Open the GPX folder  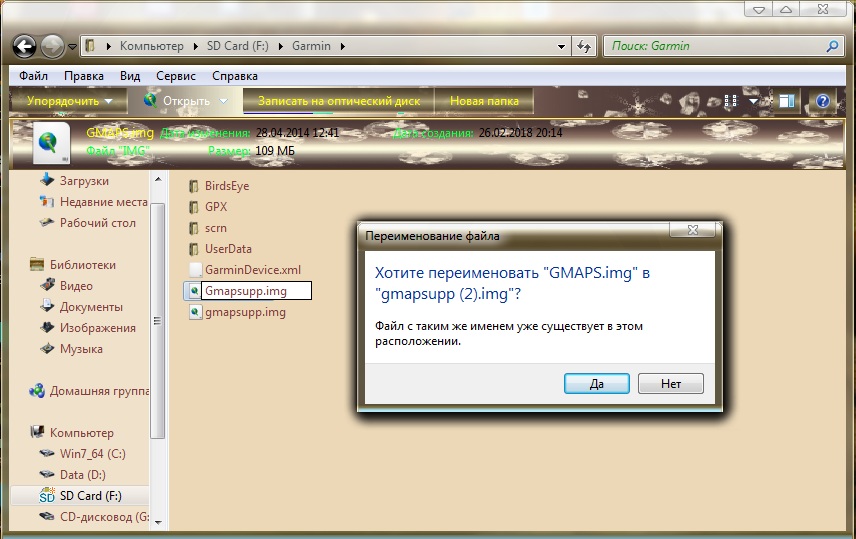[216, 207]
